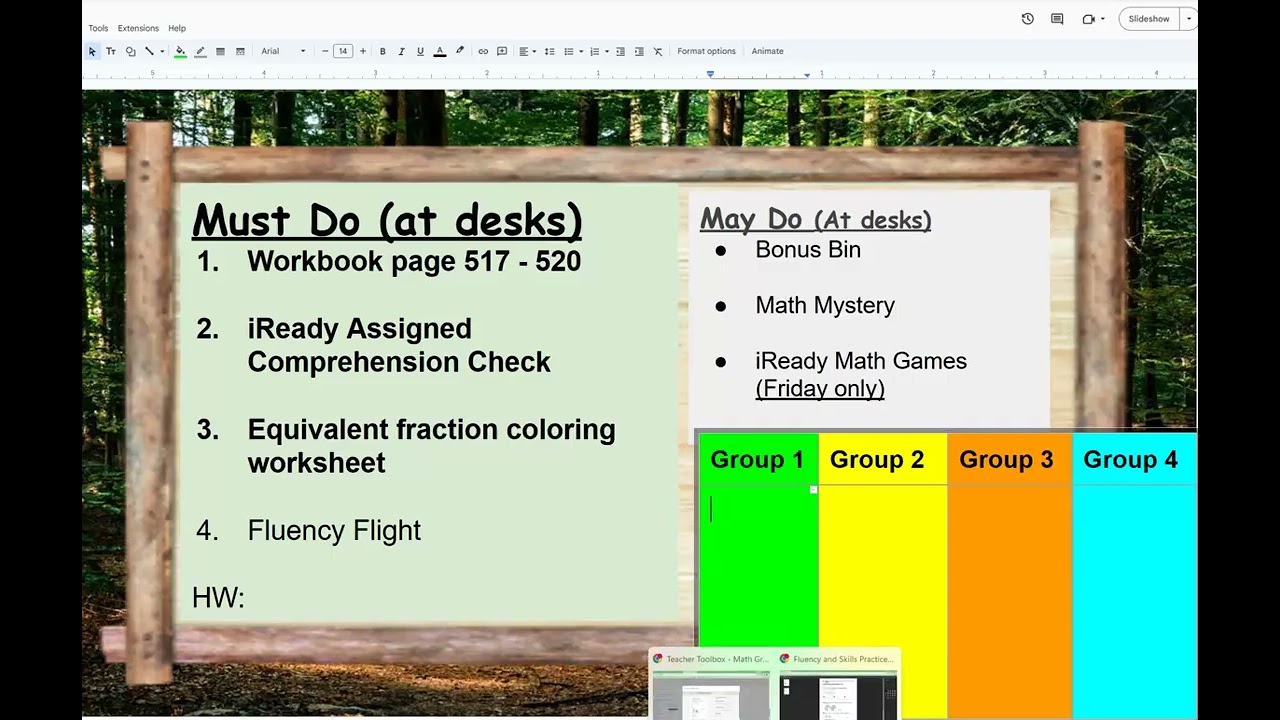Viewport: 1280px width, 720px height.
Task: Expand numbered list options arrow
Action: pos(606,51)
